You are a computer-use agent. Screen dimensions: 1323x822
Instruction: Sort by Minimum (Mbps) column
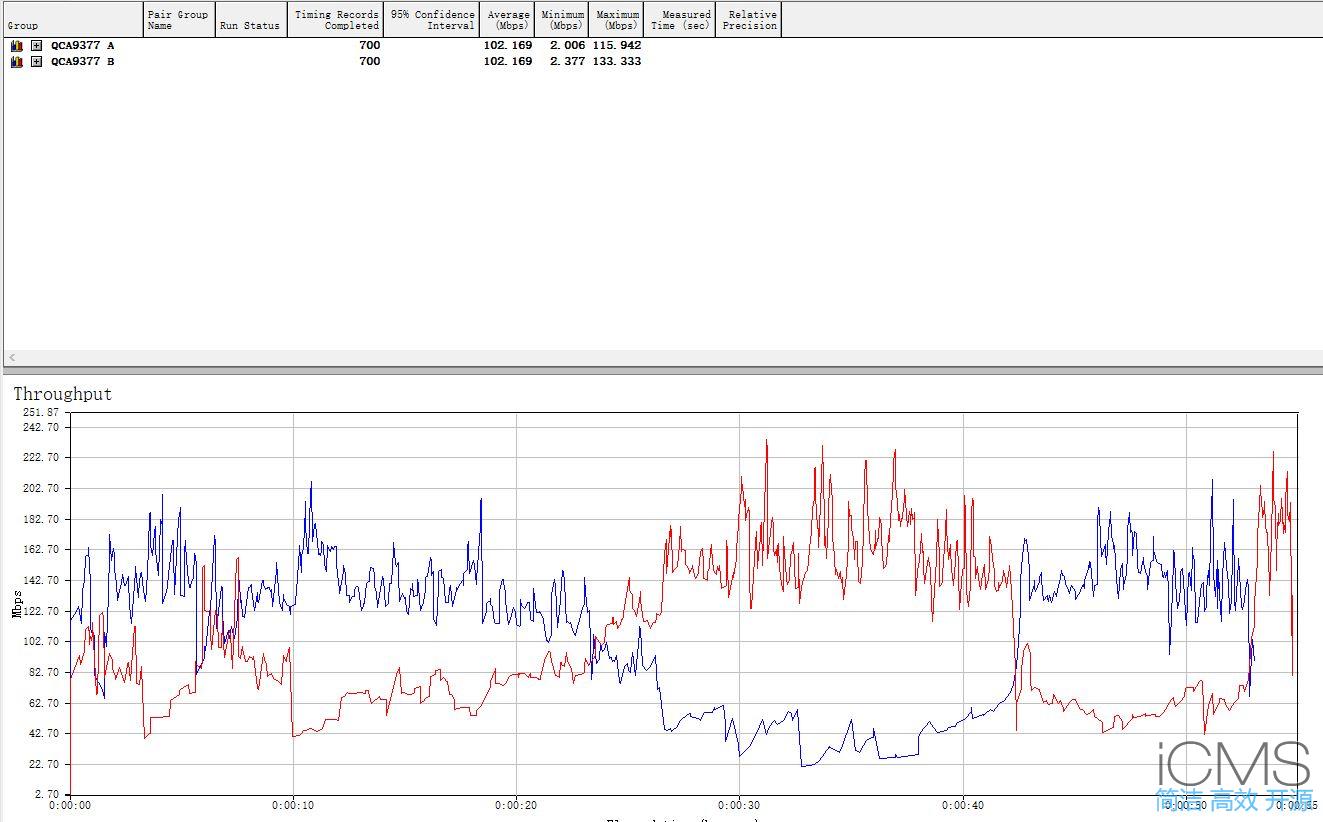pos(563,20)
